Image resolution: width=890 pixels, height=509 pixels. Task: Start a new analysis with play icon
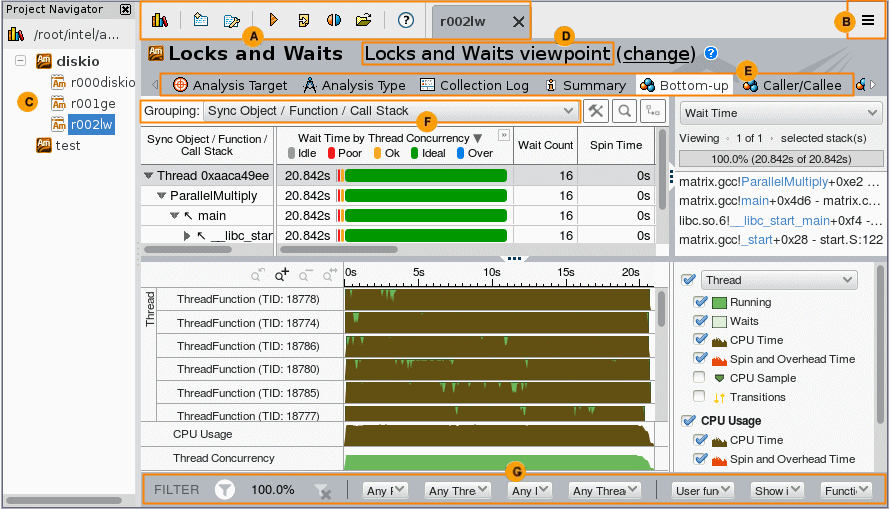(274, 20)
